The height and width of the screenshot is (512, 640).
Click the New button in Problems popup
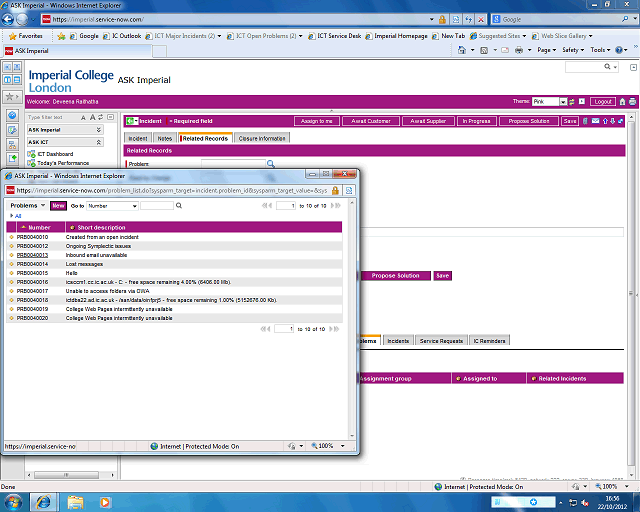(x=58, y=205)
